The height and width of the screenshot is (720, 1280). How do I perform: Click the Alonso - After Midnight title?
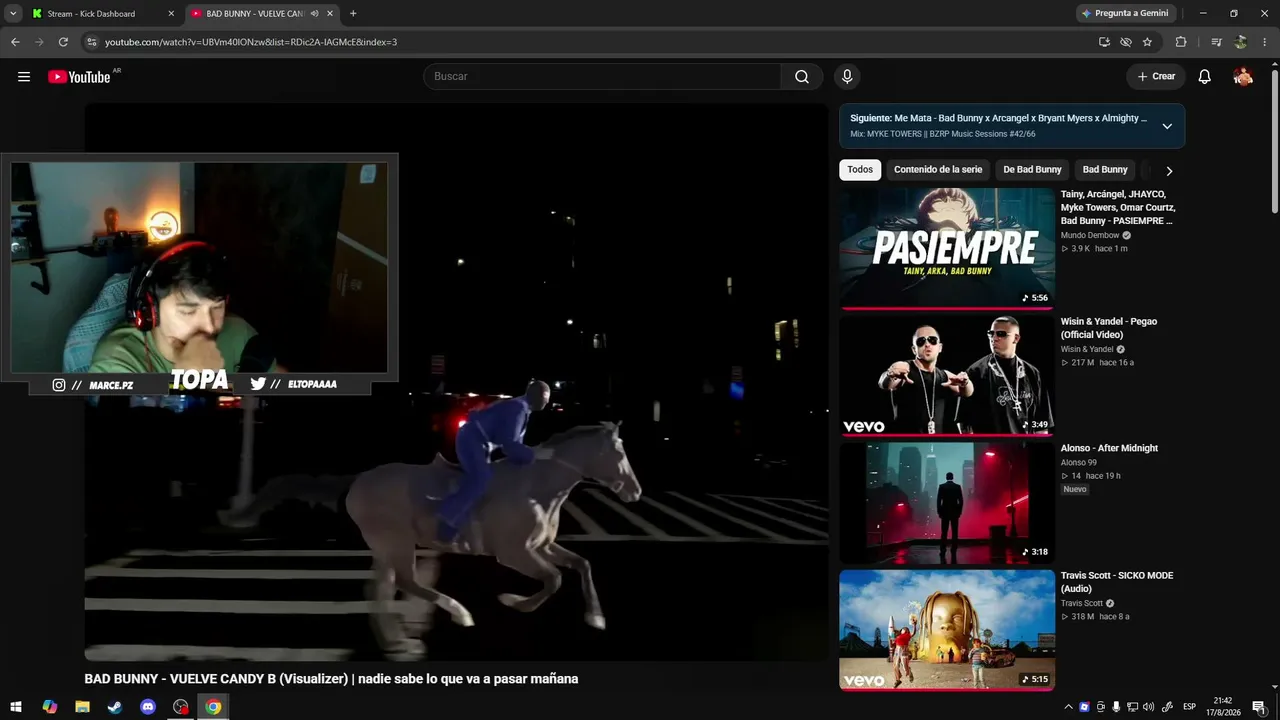pos(1110,448)
